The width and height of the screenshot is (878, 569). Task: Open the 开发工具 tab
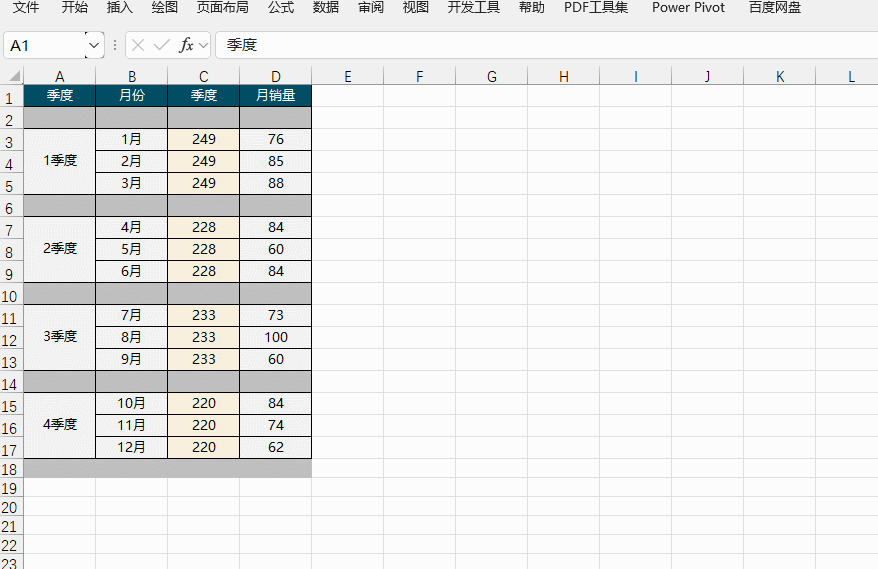coord(474,7)
